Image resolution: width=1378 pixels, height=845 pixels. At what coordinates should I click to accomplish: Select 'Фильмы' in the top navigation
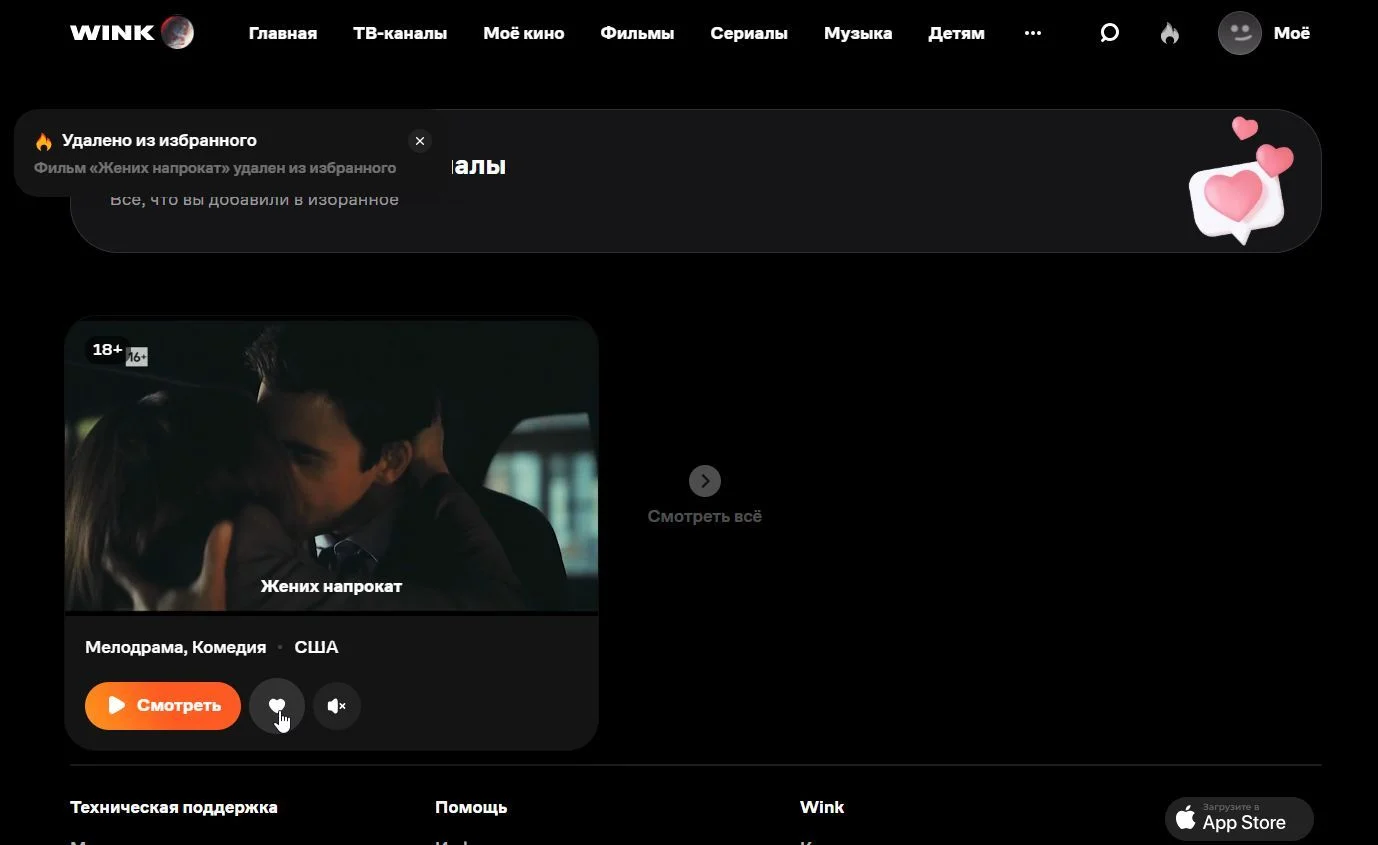tap(637, 33)
